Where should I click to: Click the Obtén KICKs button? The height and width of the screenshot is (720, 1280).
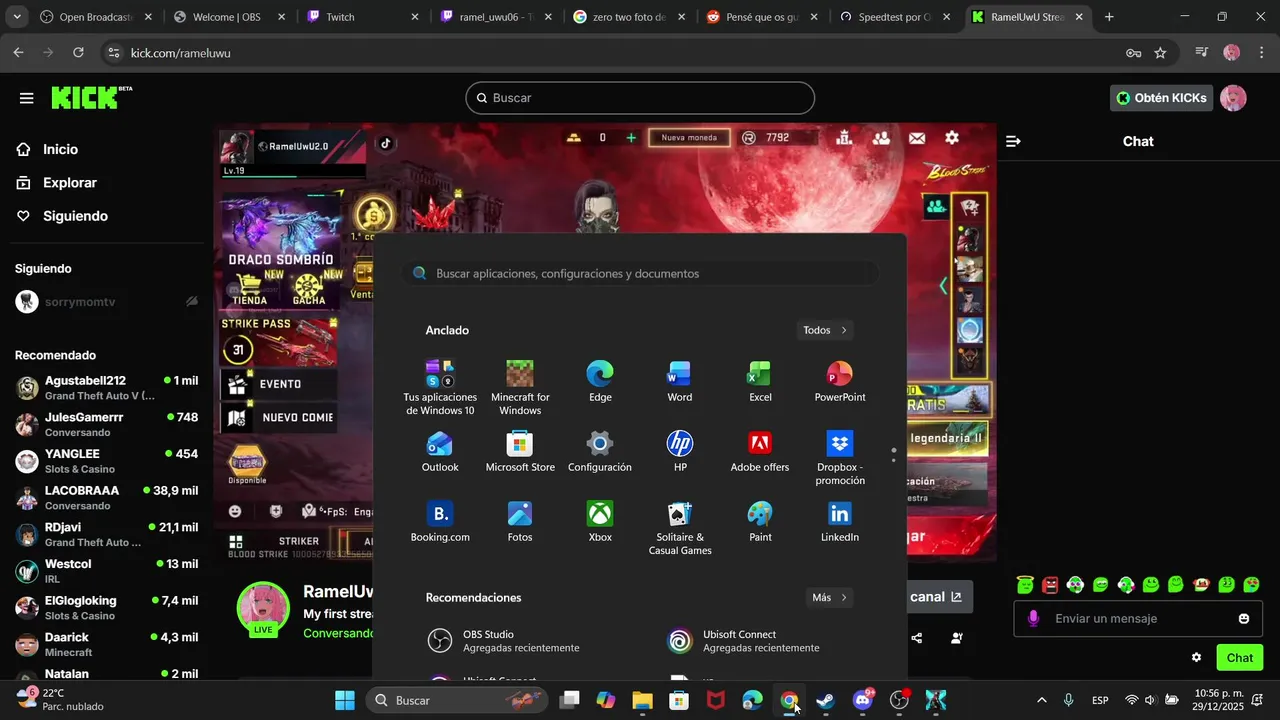tap(1161, 98)
